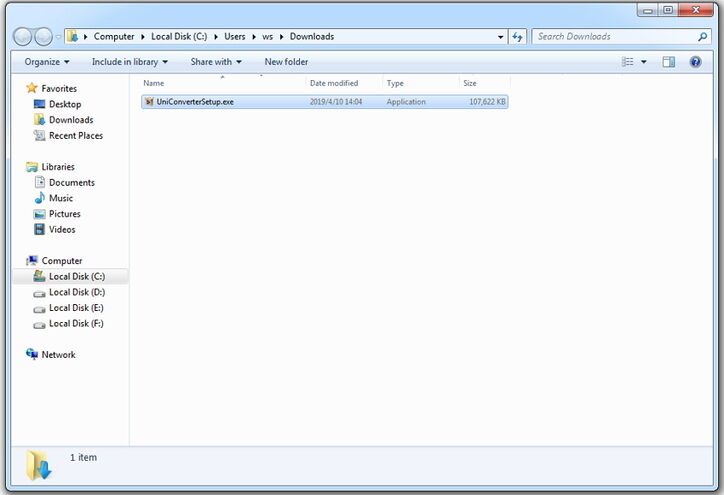The width and height of the screenshot is (724, 495).
Task: Expand the arrow after Users in breadcrumb
Action: pyautogui.click(x=253, y=37)
